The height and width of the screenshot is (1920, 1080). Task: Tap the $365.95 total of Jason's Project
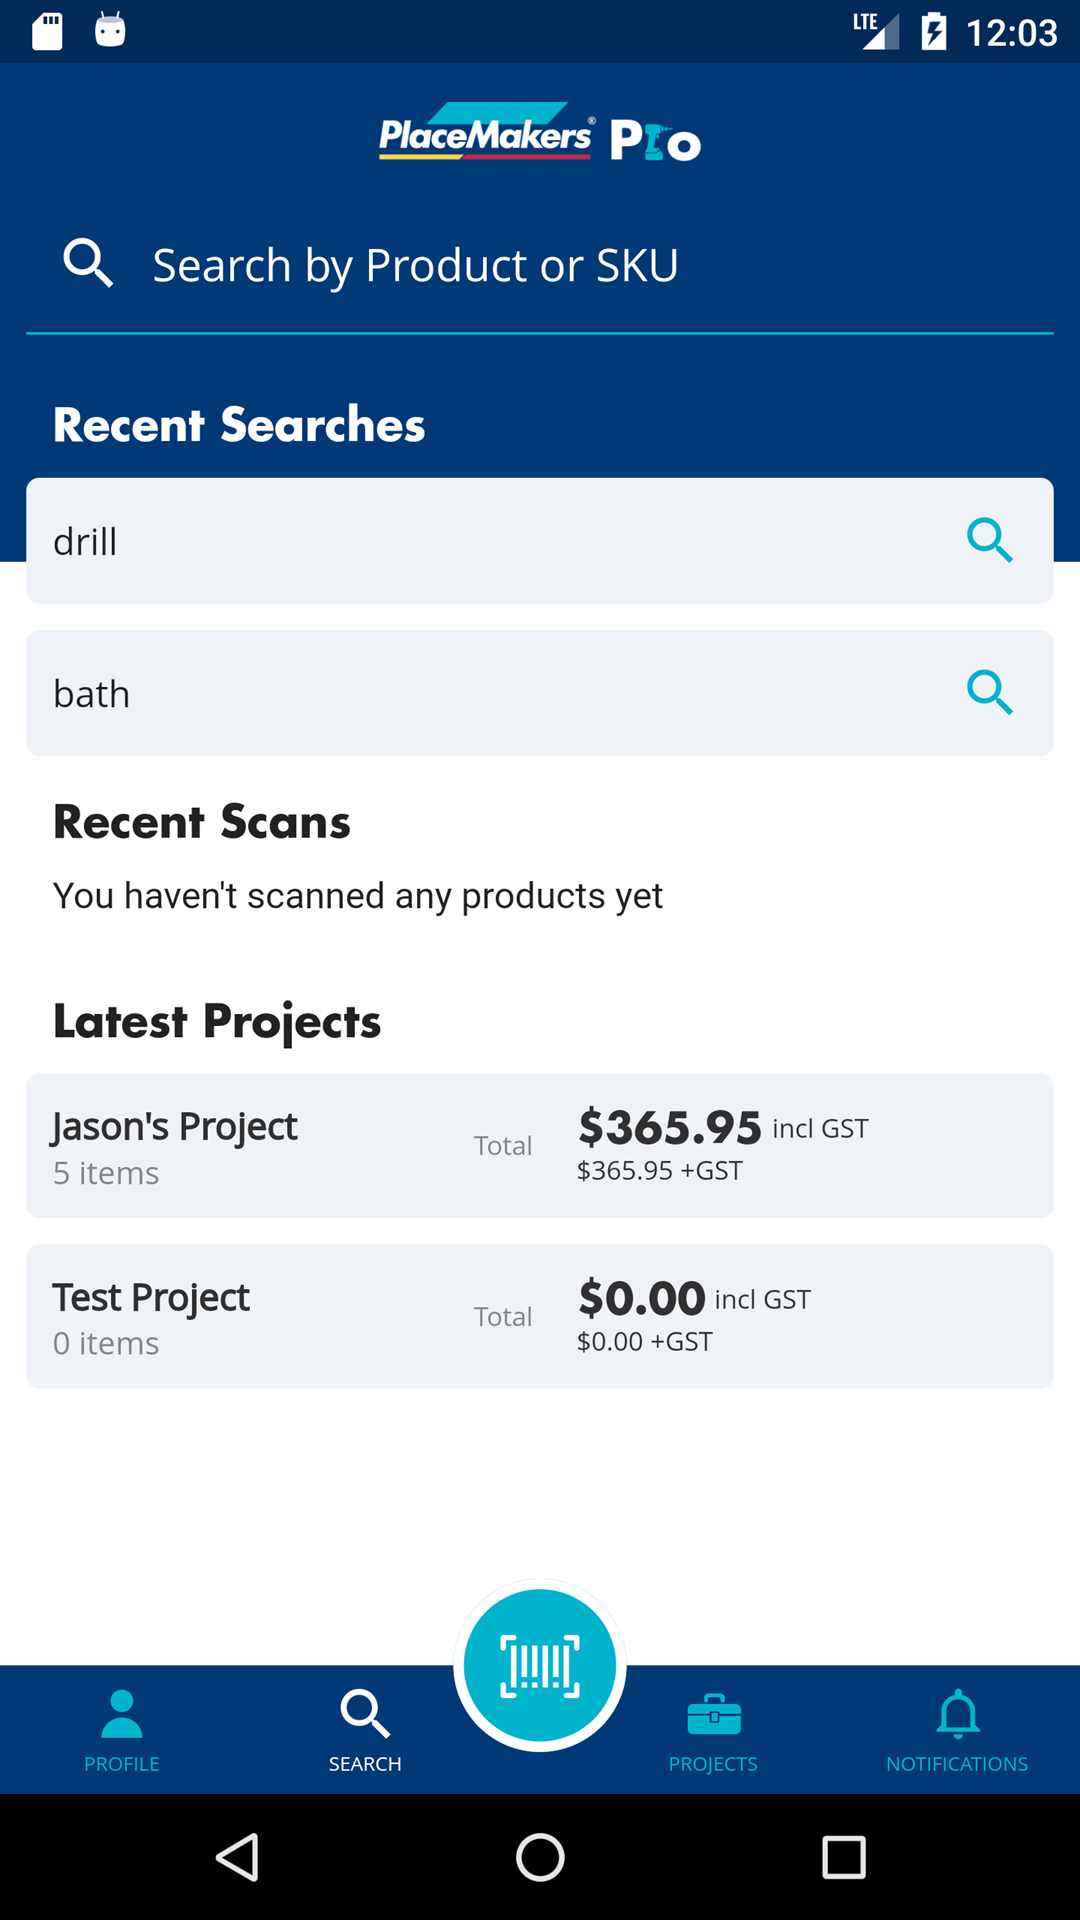click(670, 1128)
